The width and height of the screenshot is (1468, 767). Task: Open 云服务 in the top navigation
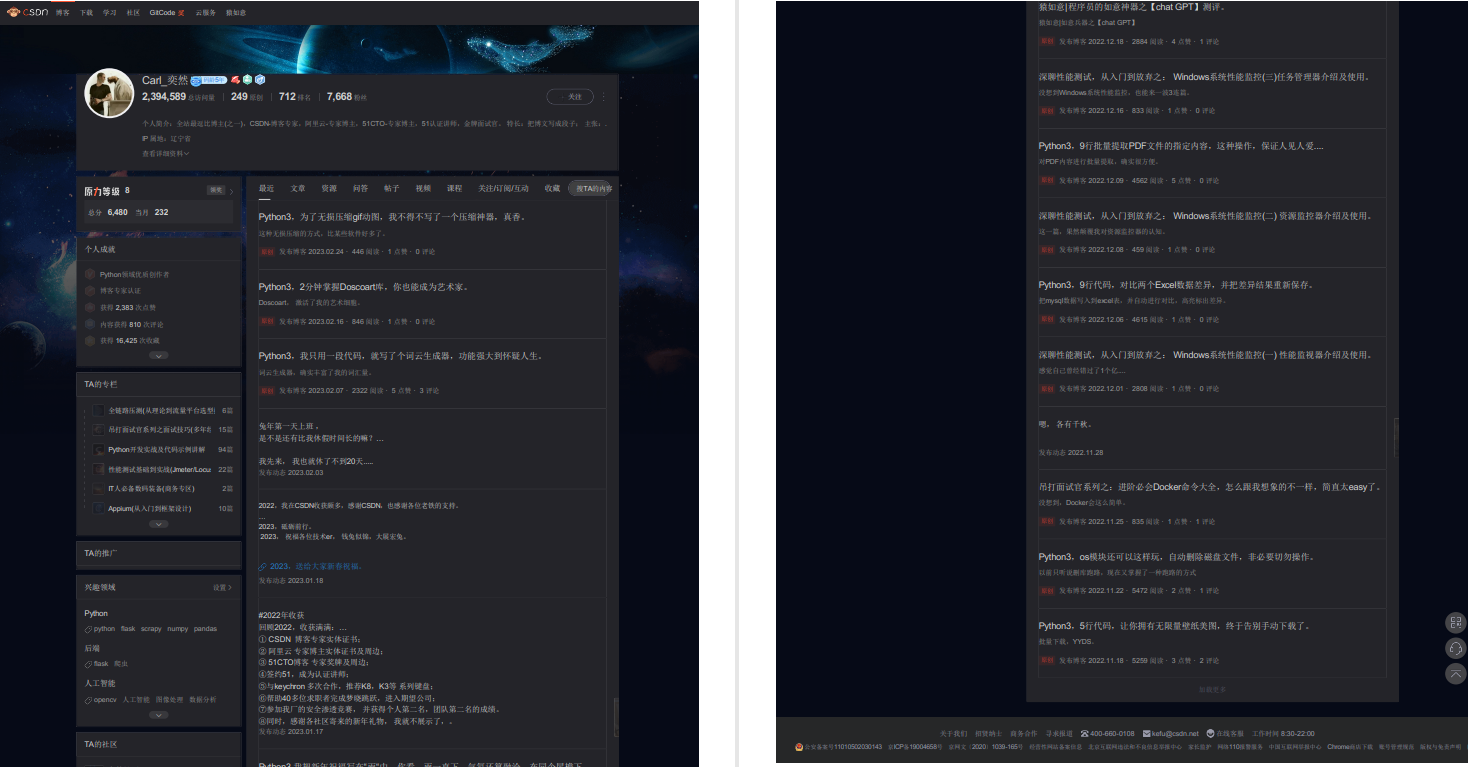pos(206,13)
